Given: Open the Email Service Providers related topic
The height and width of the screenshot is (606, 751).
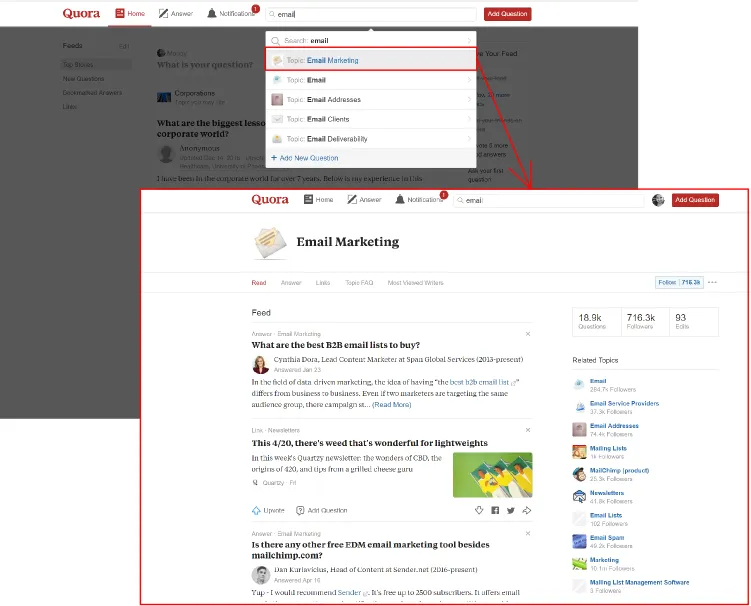Looking at the screenshot, I should pyautogui.click(x=625, y=403).
